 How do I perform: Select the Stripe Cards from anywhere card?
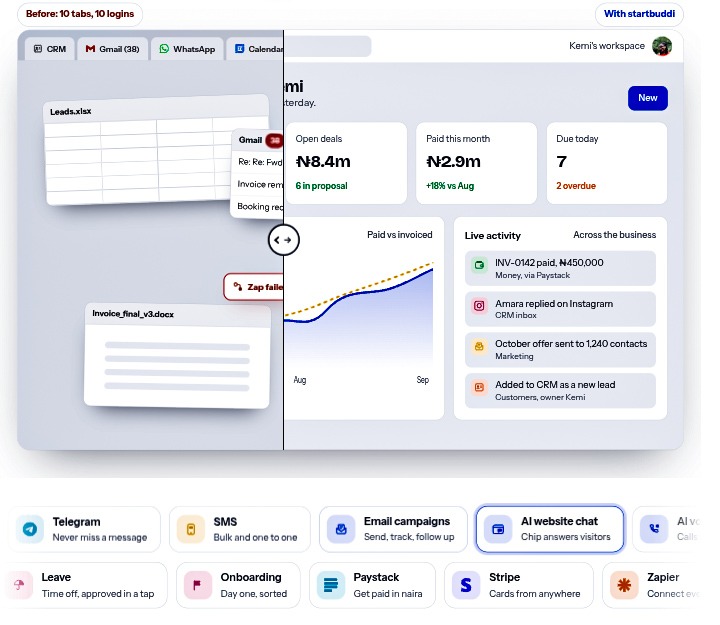click(519, 585)
